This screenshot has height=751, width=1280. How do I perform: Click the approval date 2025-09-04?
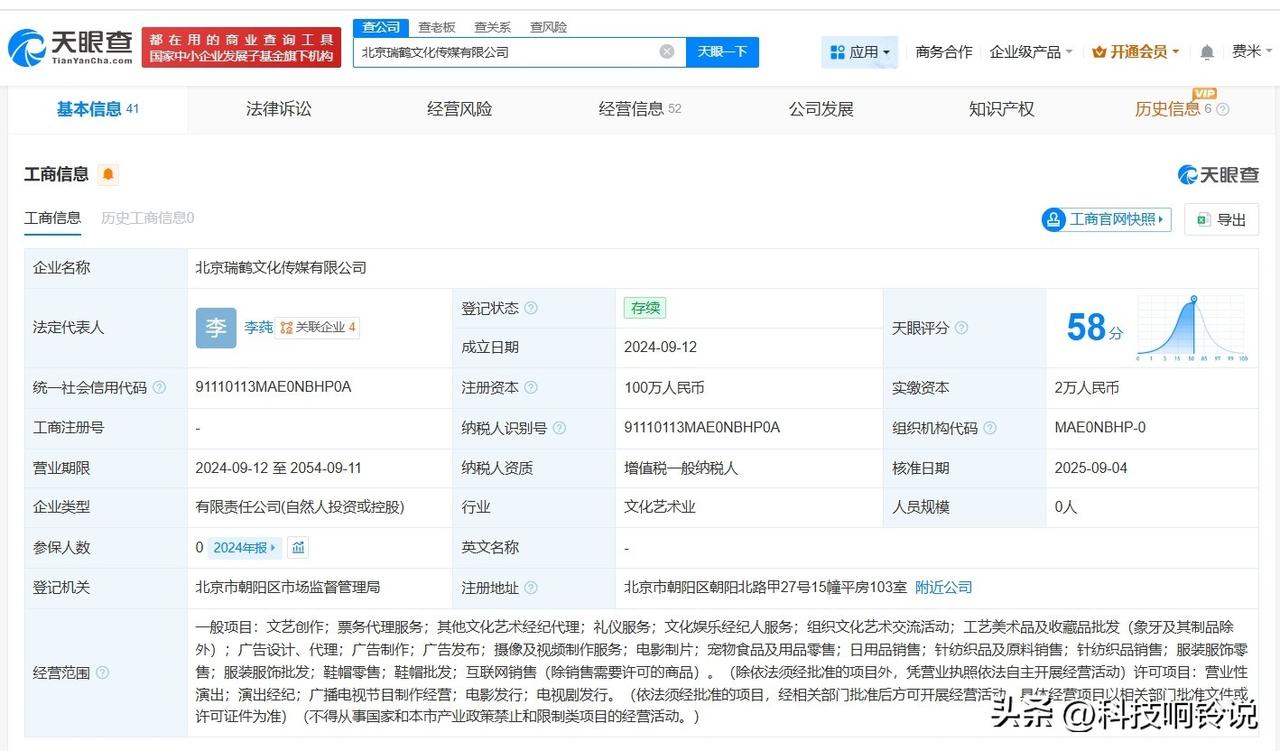pyautogui.click(x=1091, y=467)
